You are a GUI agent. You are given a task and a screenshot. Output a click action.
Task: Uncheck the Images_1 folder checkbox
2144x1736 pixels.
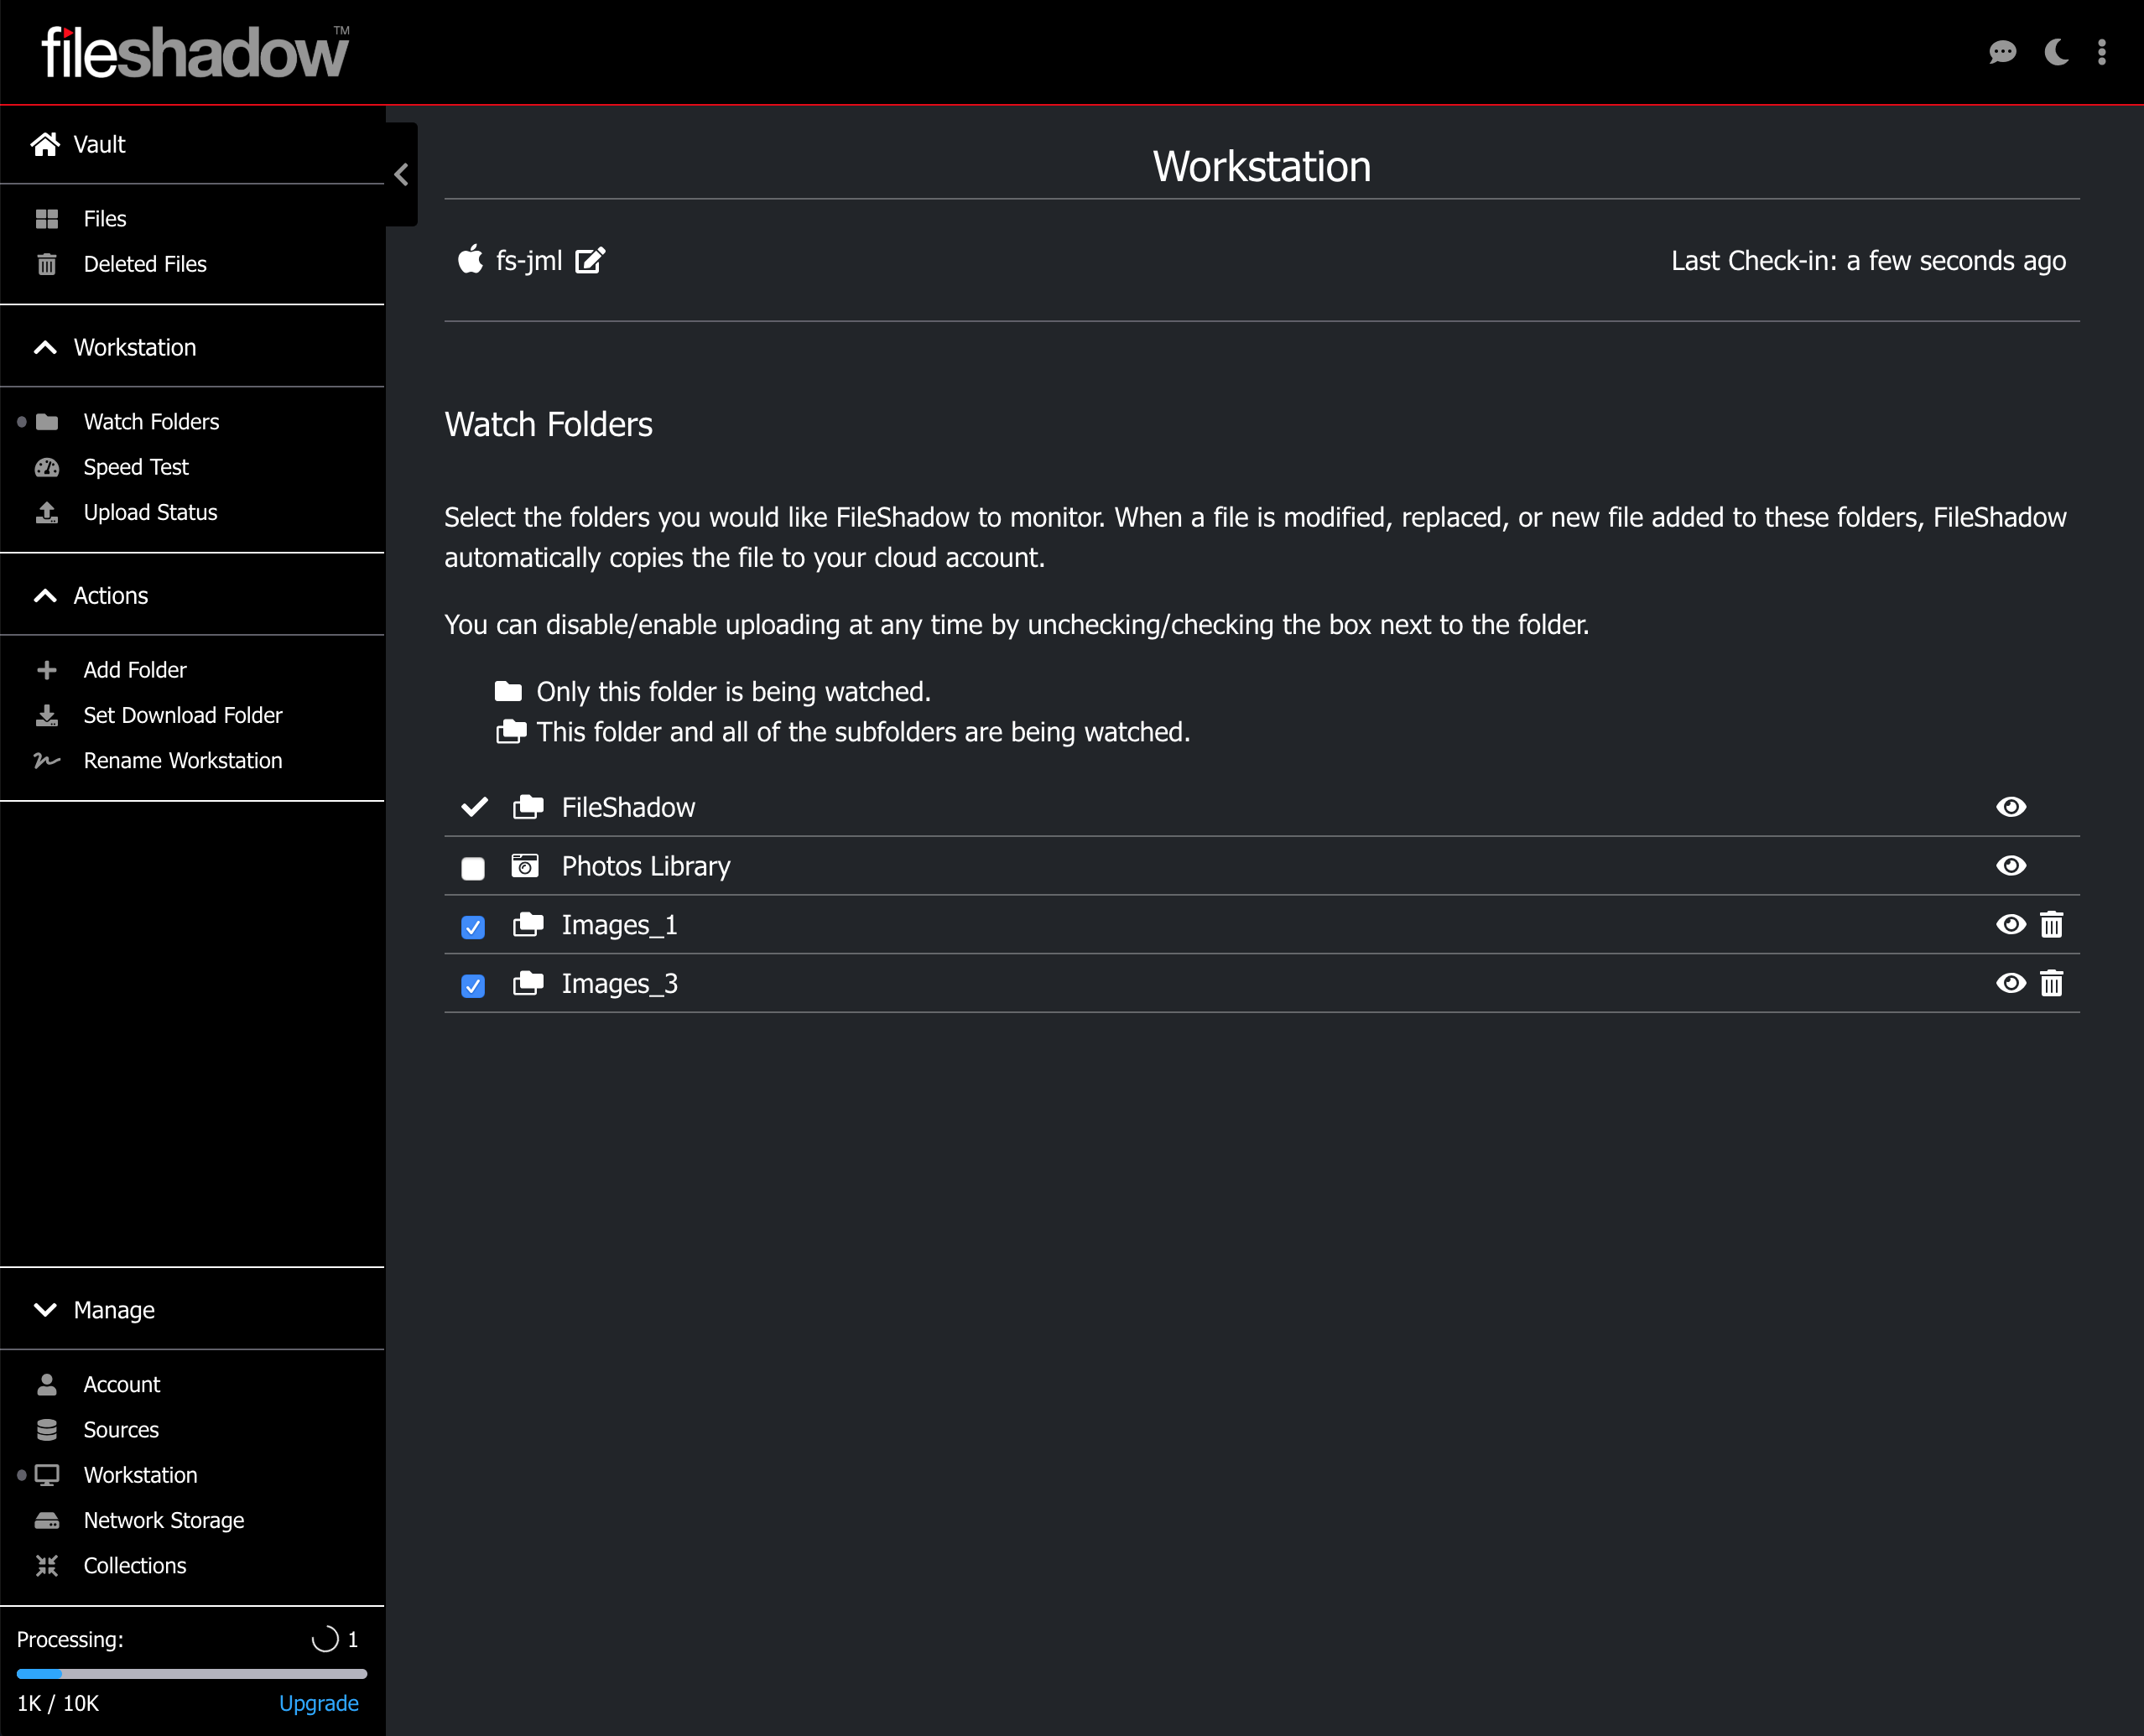pyautogui.click(x=473, y=927)
